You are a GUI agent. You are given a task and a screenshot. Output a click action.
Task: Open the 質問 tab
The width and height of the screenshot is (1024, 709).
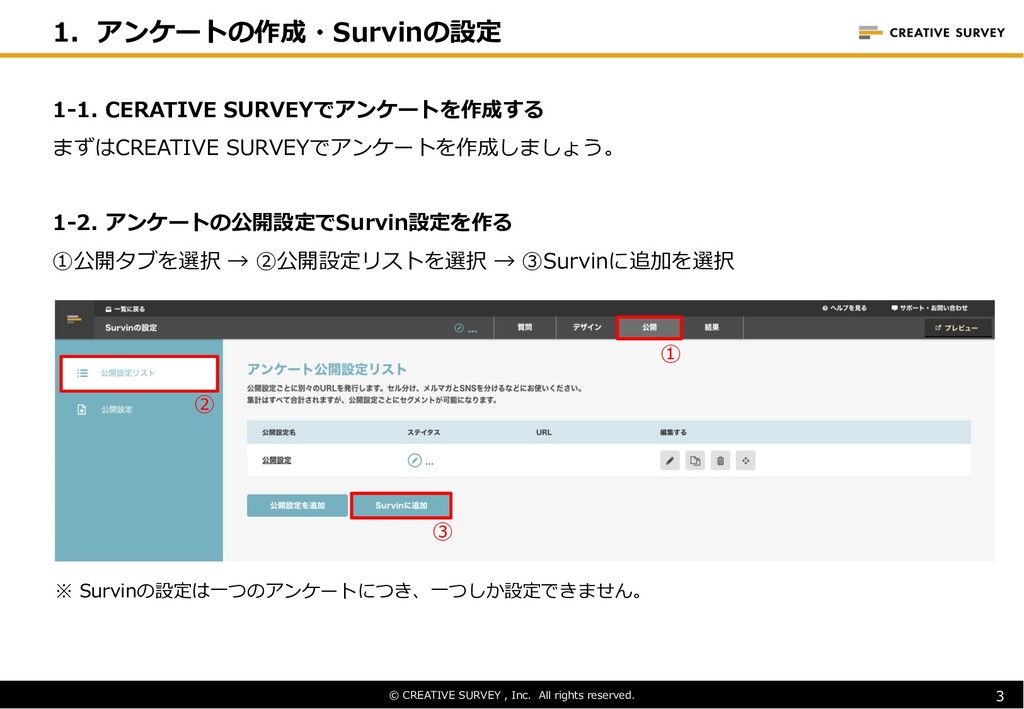point(525,328)
